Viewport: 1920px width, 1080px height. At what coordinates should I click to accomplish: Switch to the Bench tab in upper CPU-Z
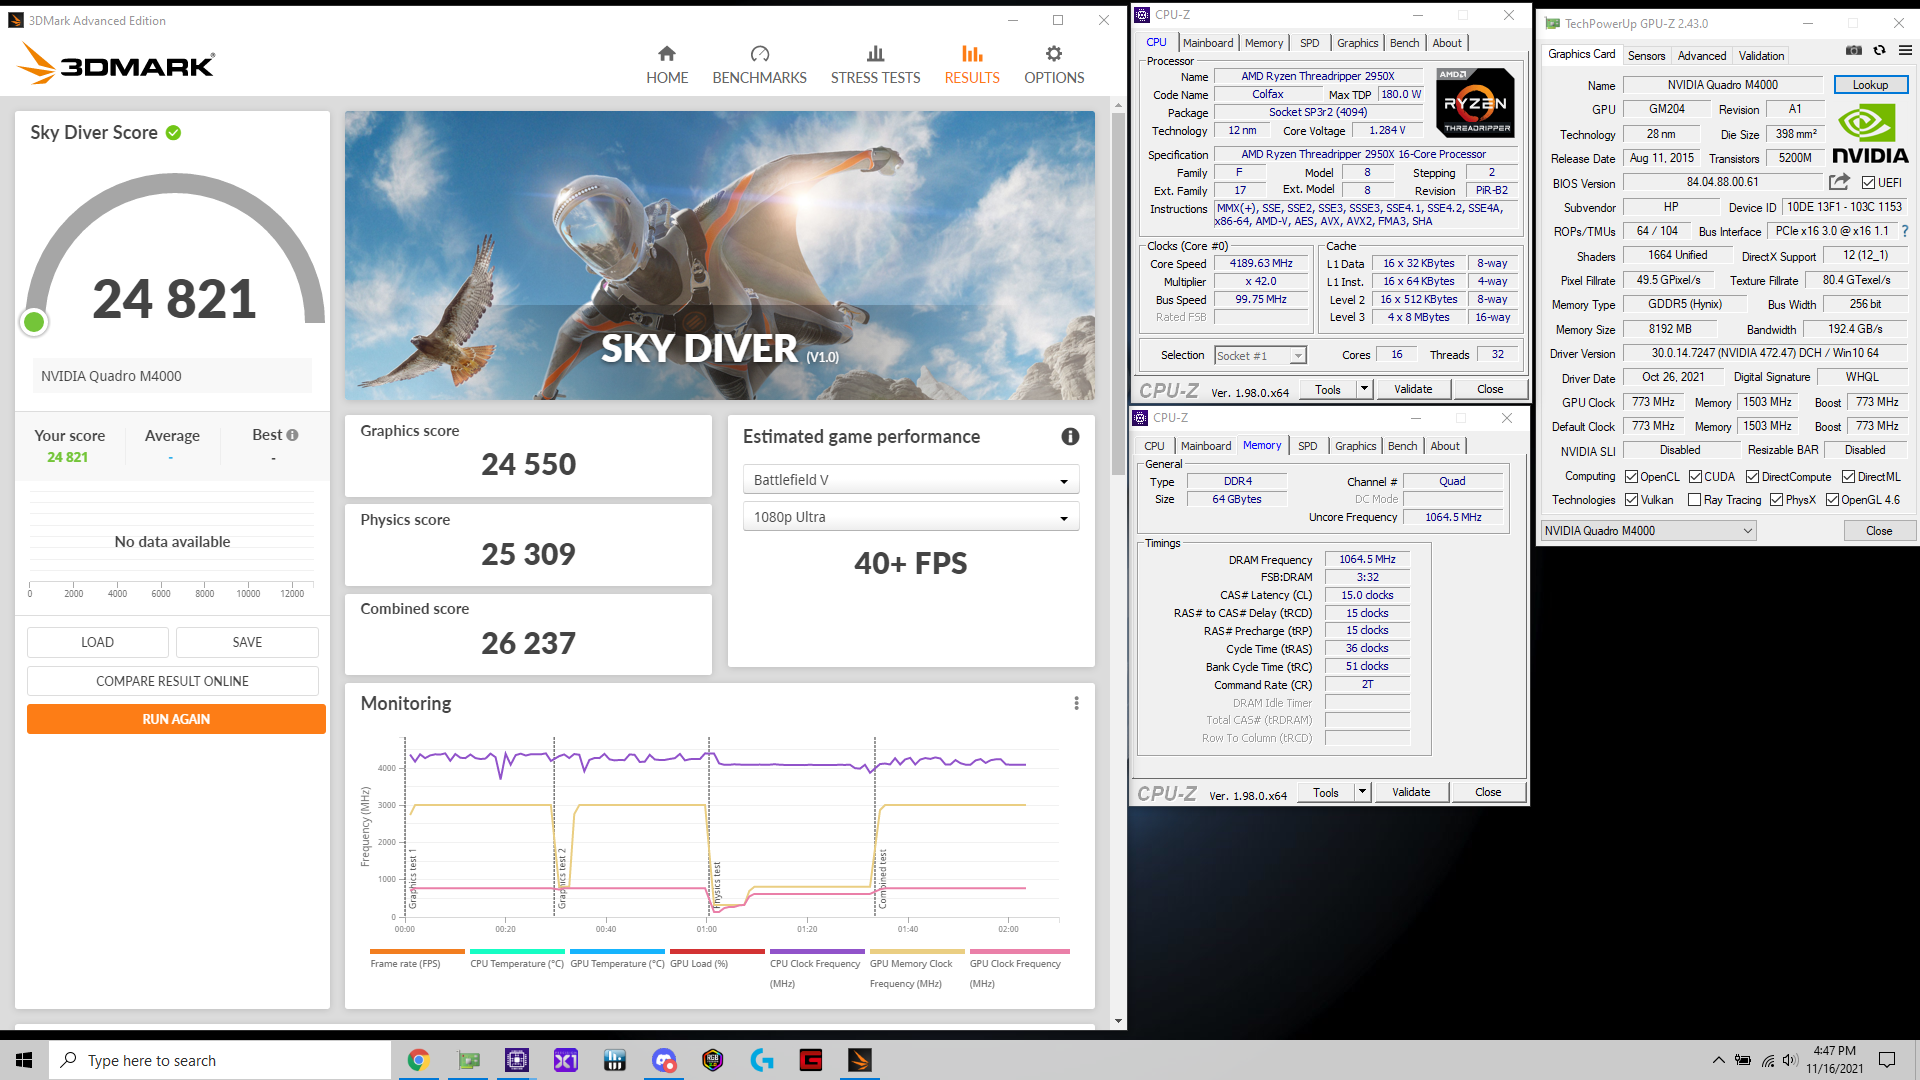(1404, 43)
